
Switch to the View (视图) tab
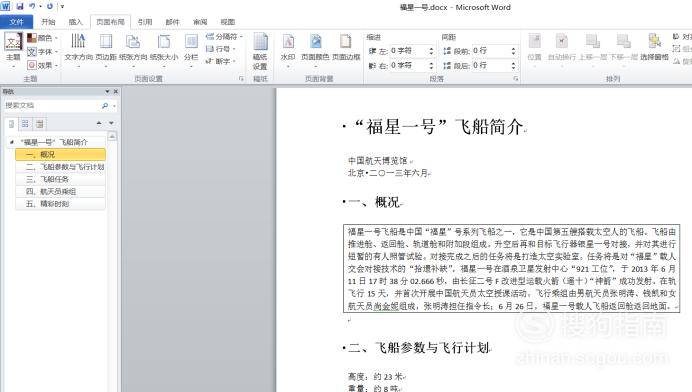227,22
